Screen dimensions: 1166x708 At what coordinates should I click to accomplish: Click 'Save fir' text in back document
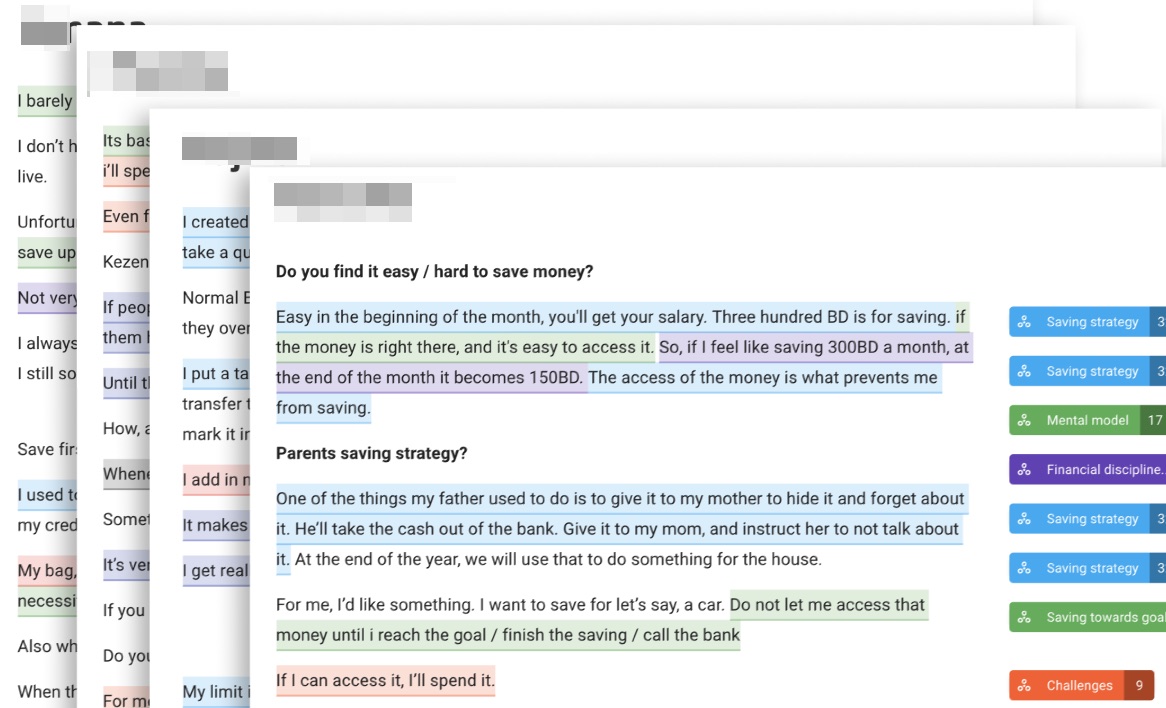click(46, 449)
